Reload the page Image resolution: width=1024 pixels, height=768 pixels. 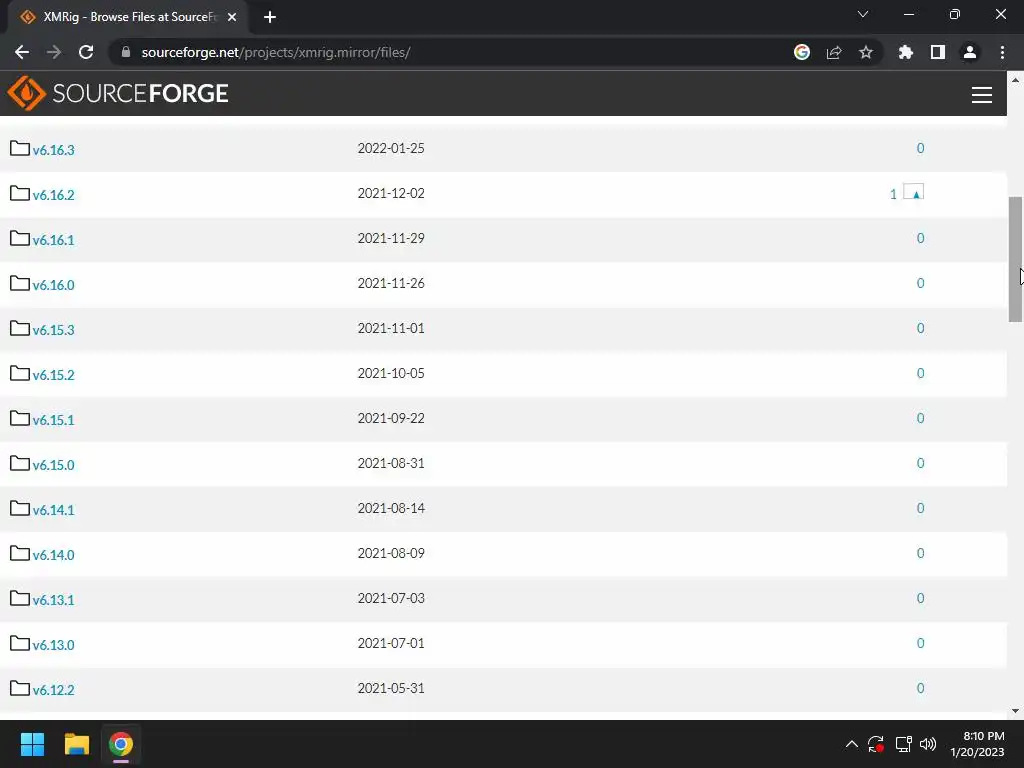pos(86,52)
